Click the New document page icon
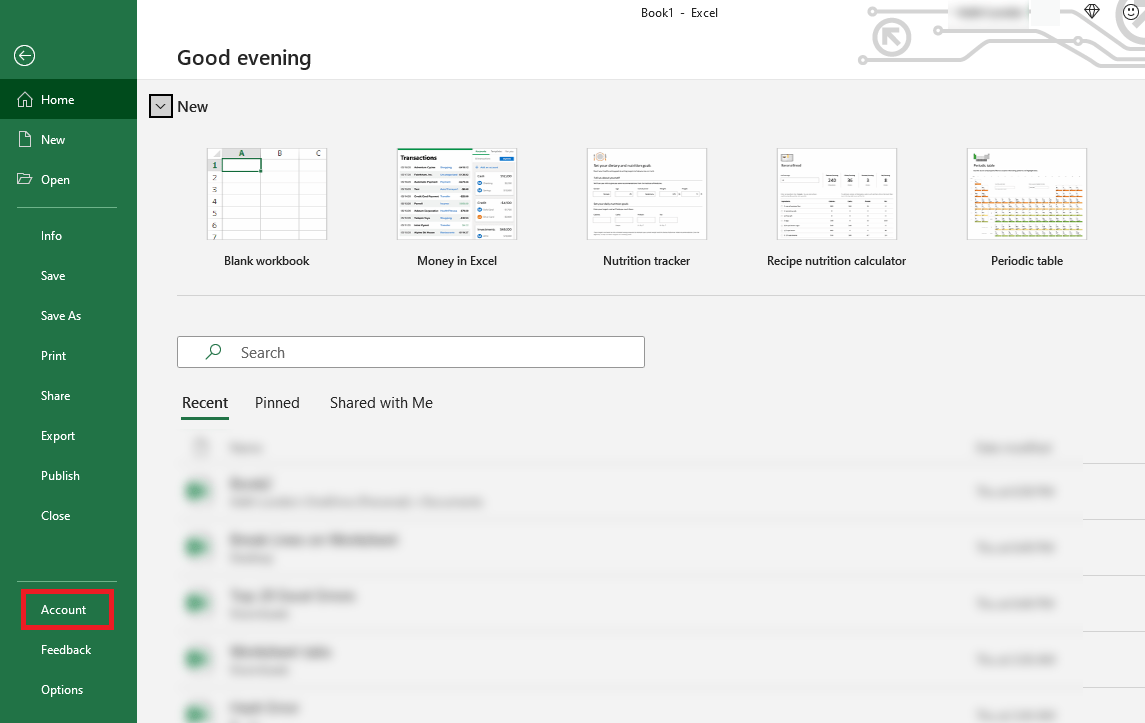 25,139
